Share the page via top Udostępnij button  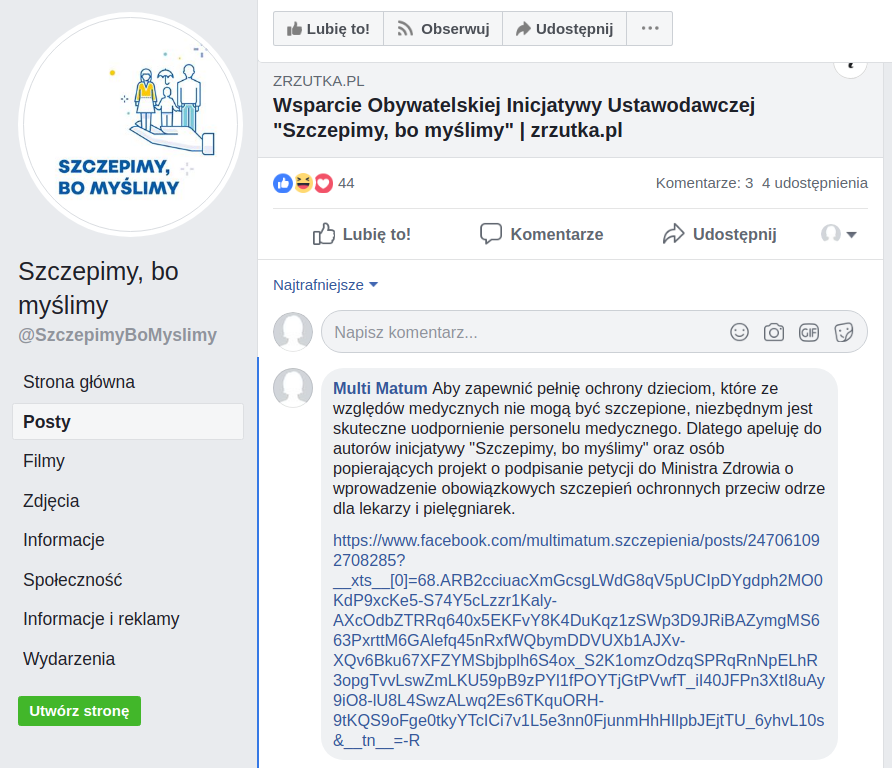pyautogui.click(x=564, y=29)
